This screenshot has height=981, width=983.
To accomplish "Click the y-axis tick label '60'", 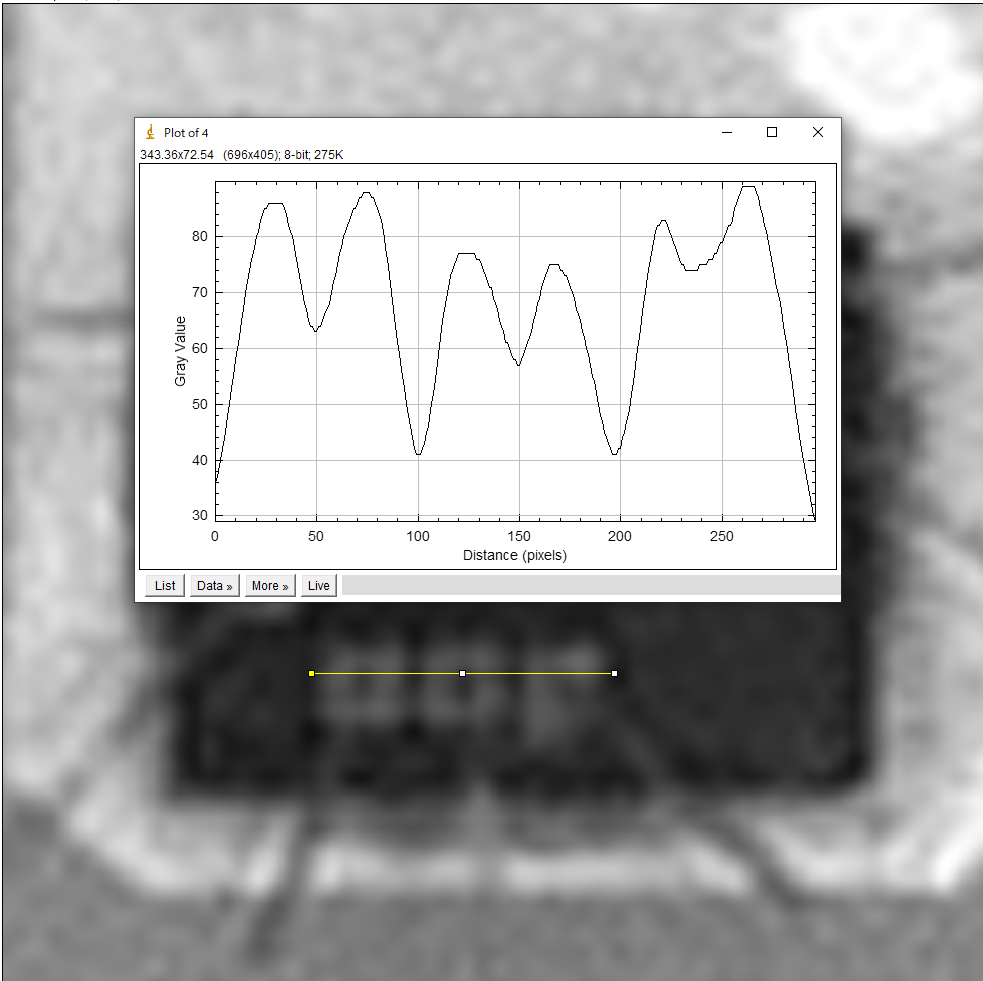I will 199,349.
